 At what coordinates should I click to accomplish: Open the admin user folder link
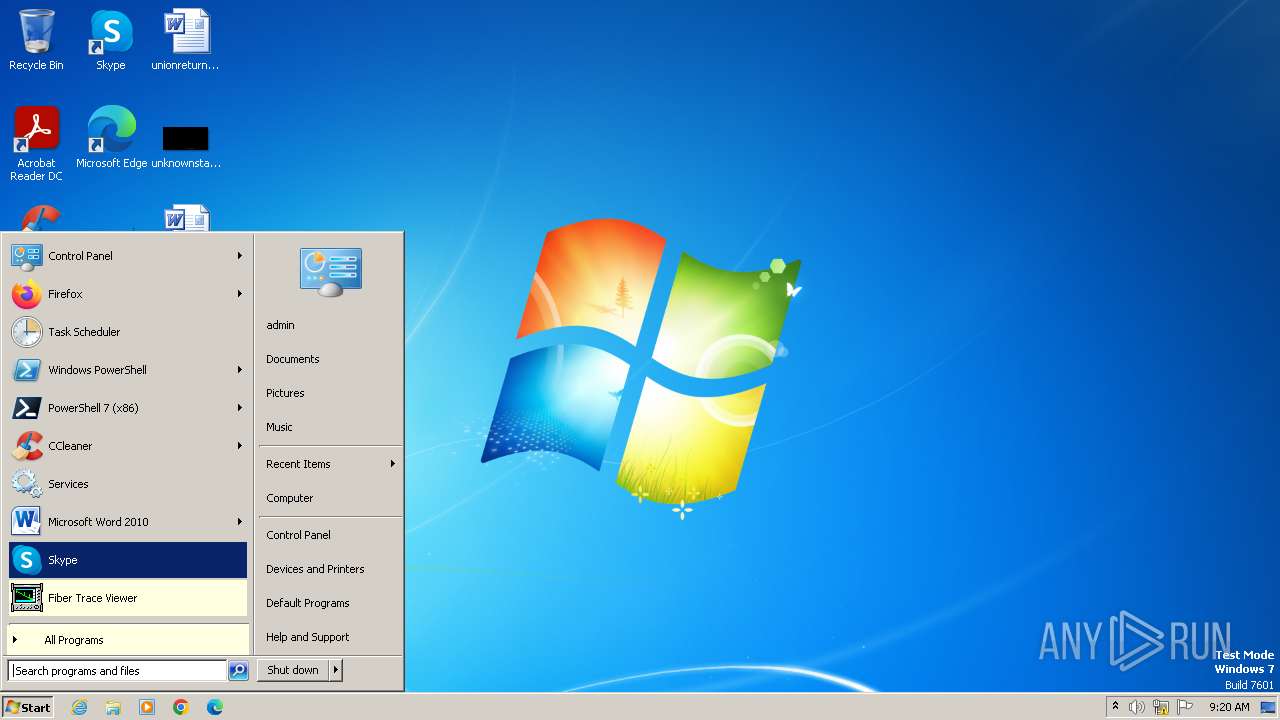330,325
